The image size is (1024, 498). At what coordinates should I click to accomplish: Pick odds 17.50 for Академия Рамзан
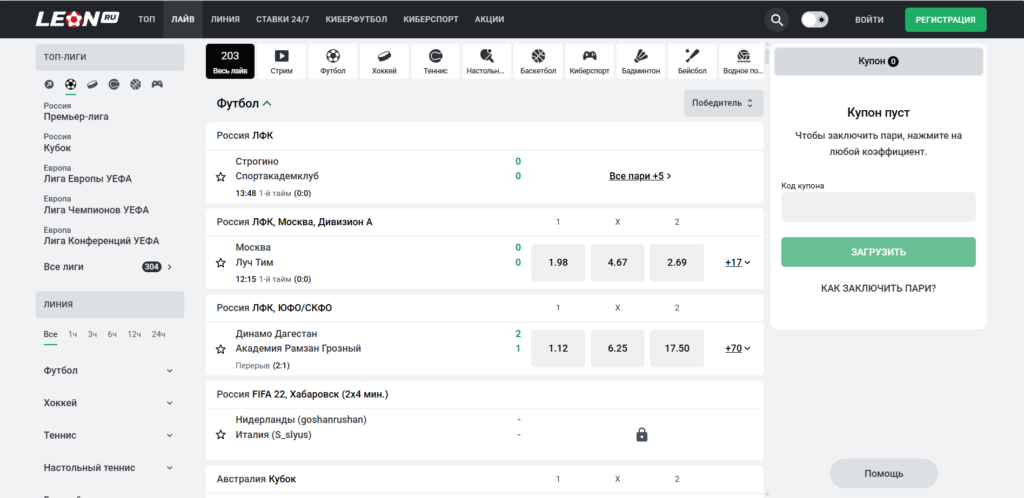(x=677, y=349)
